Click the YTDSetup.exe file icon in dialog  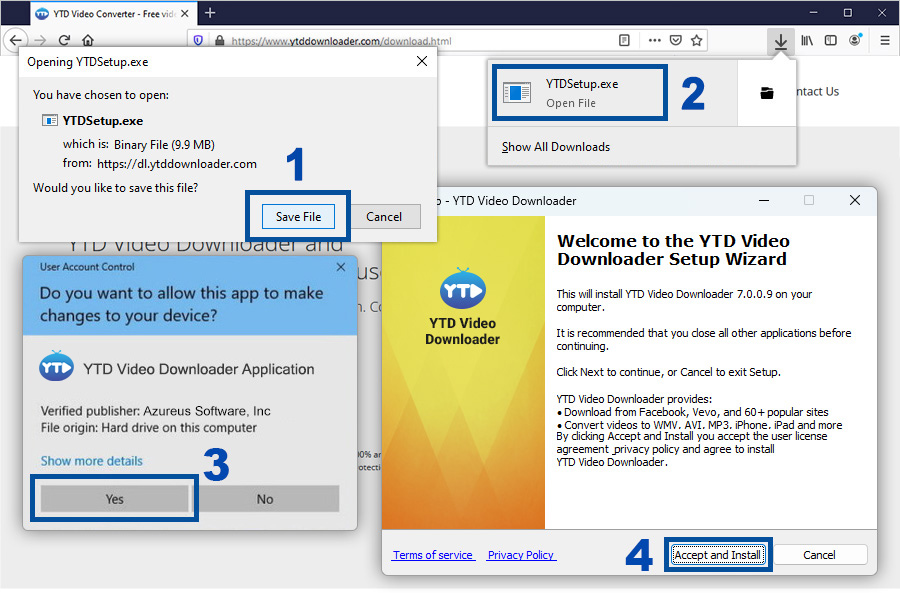[50, 120]
